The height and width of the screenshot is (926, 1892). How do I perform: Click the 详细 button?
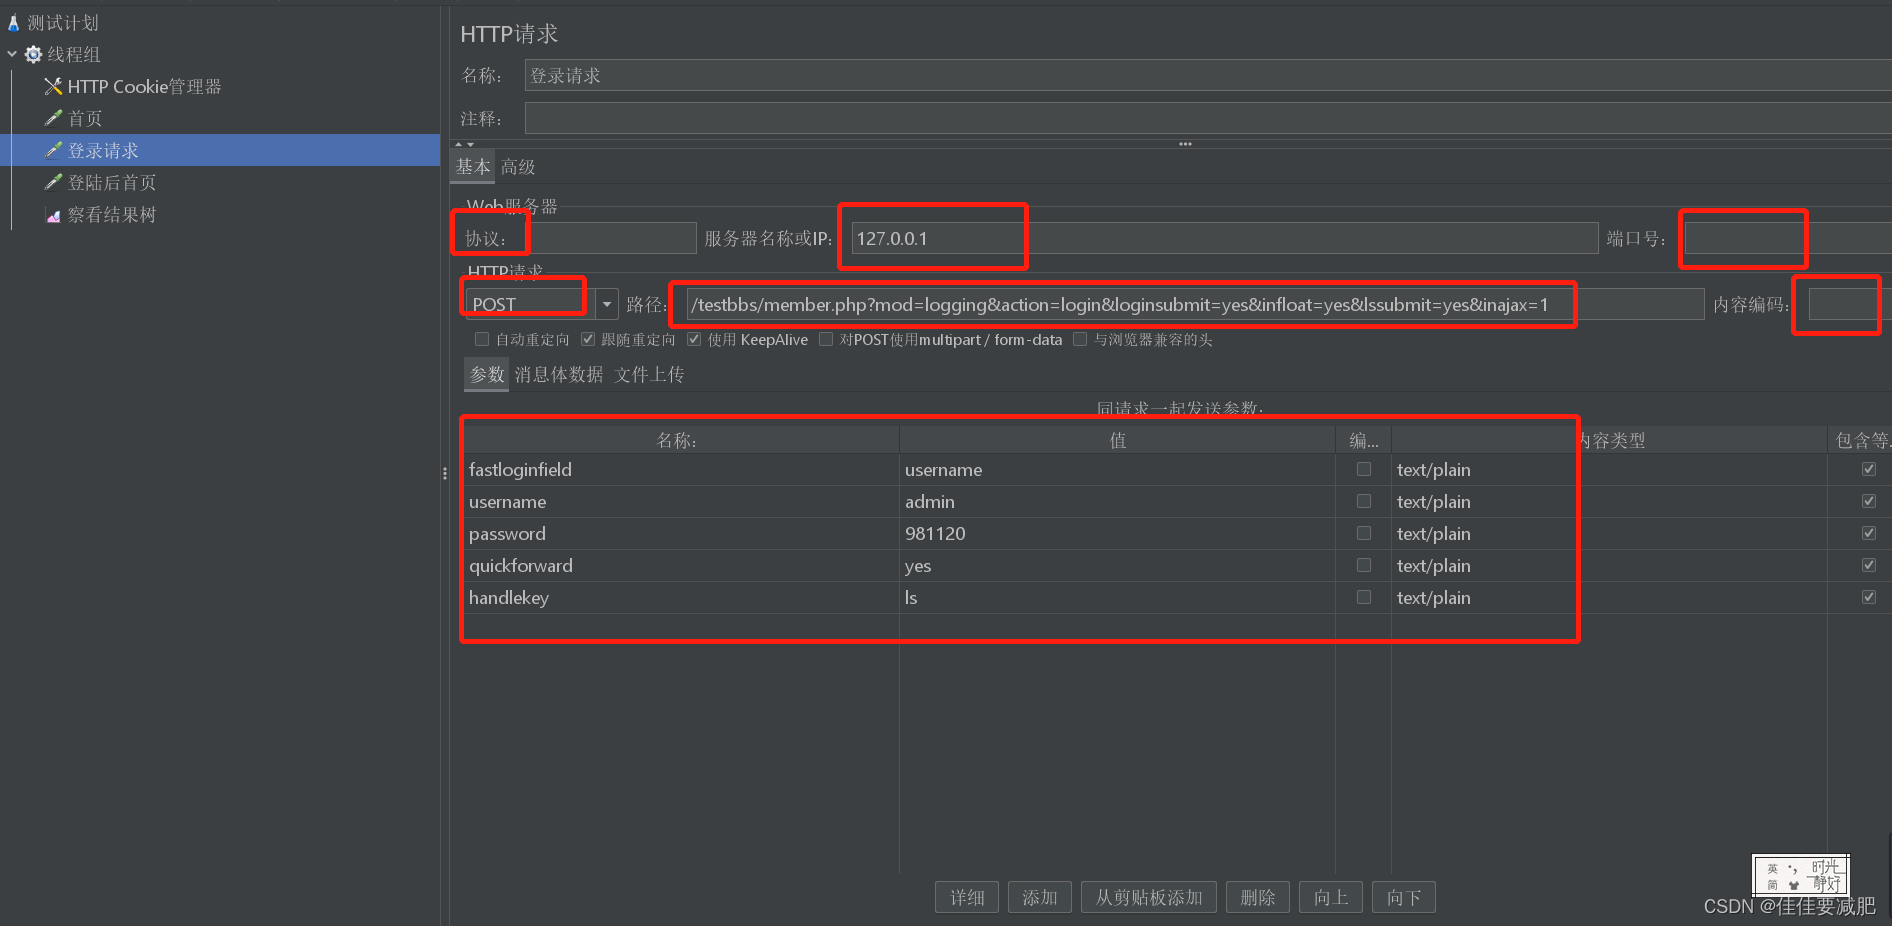[967, 897]
